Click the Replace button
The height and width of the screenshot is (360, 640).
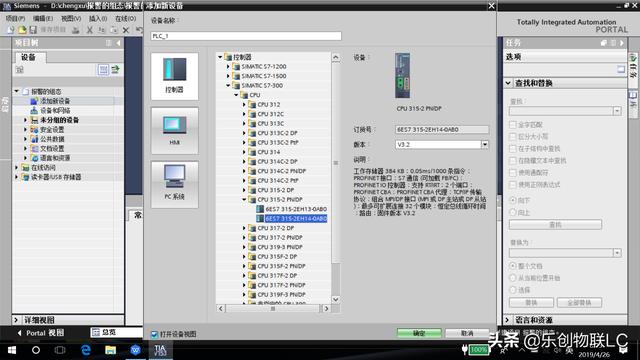click(x=531, y=303)
